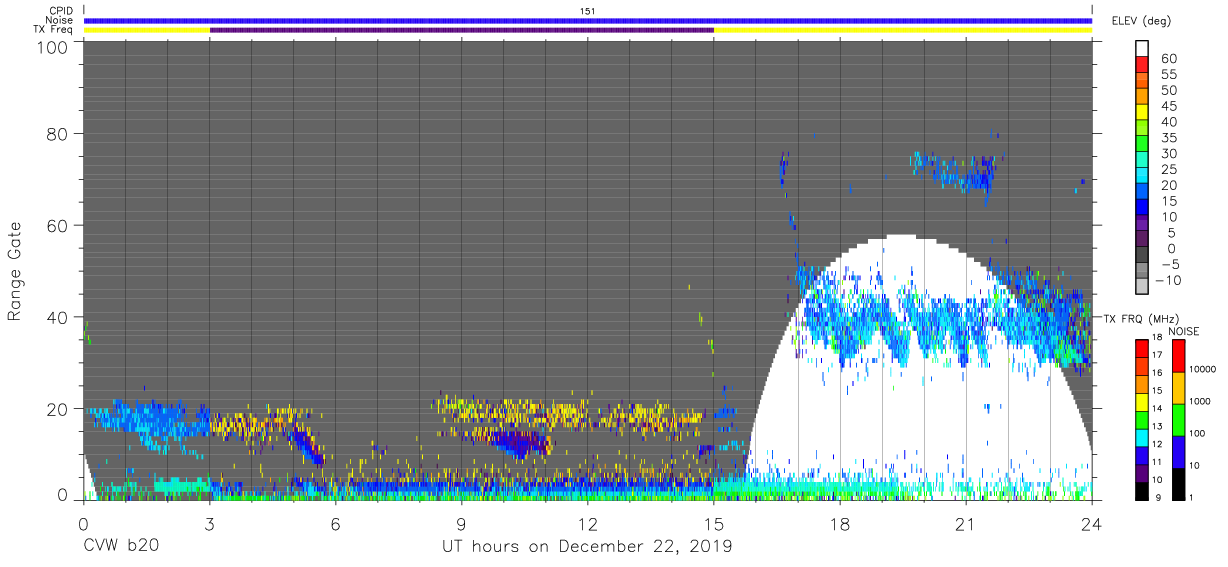The width and height of the screenshot is (1228, 567).
Task: Click the "18" hour x-axis label
Action: point(840,523)
